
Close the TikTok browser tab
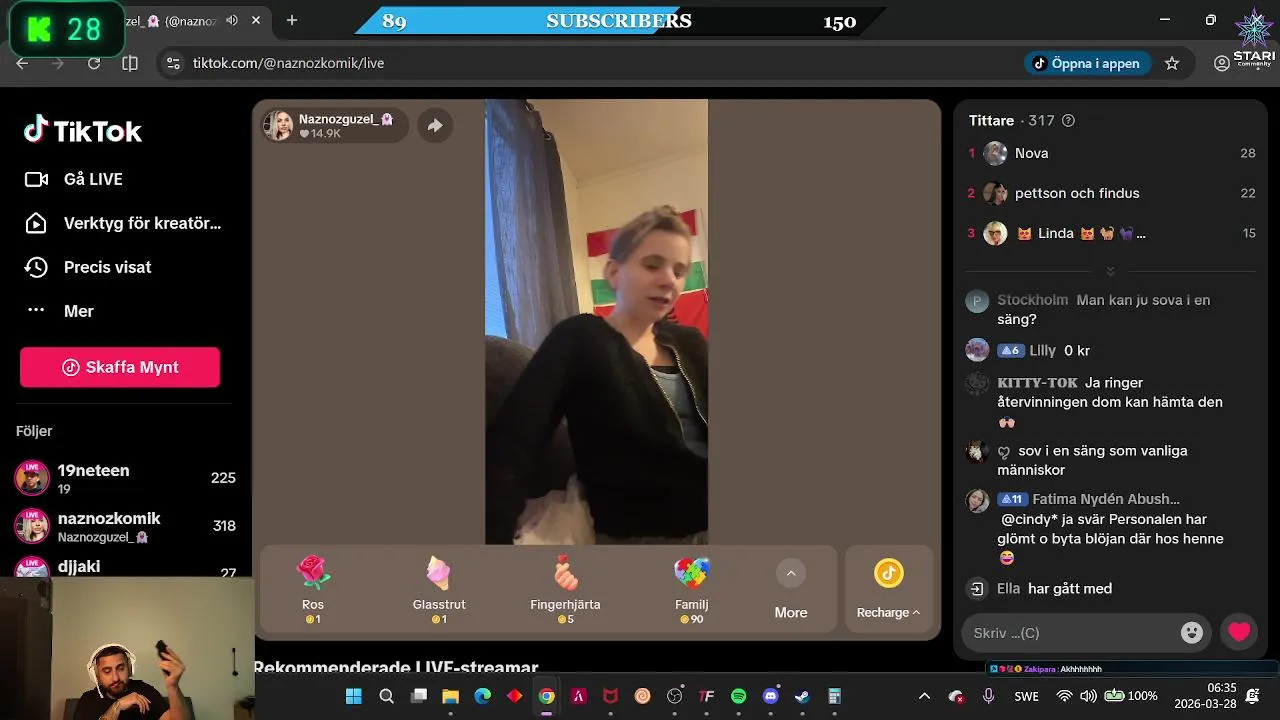pos(256,20)
